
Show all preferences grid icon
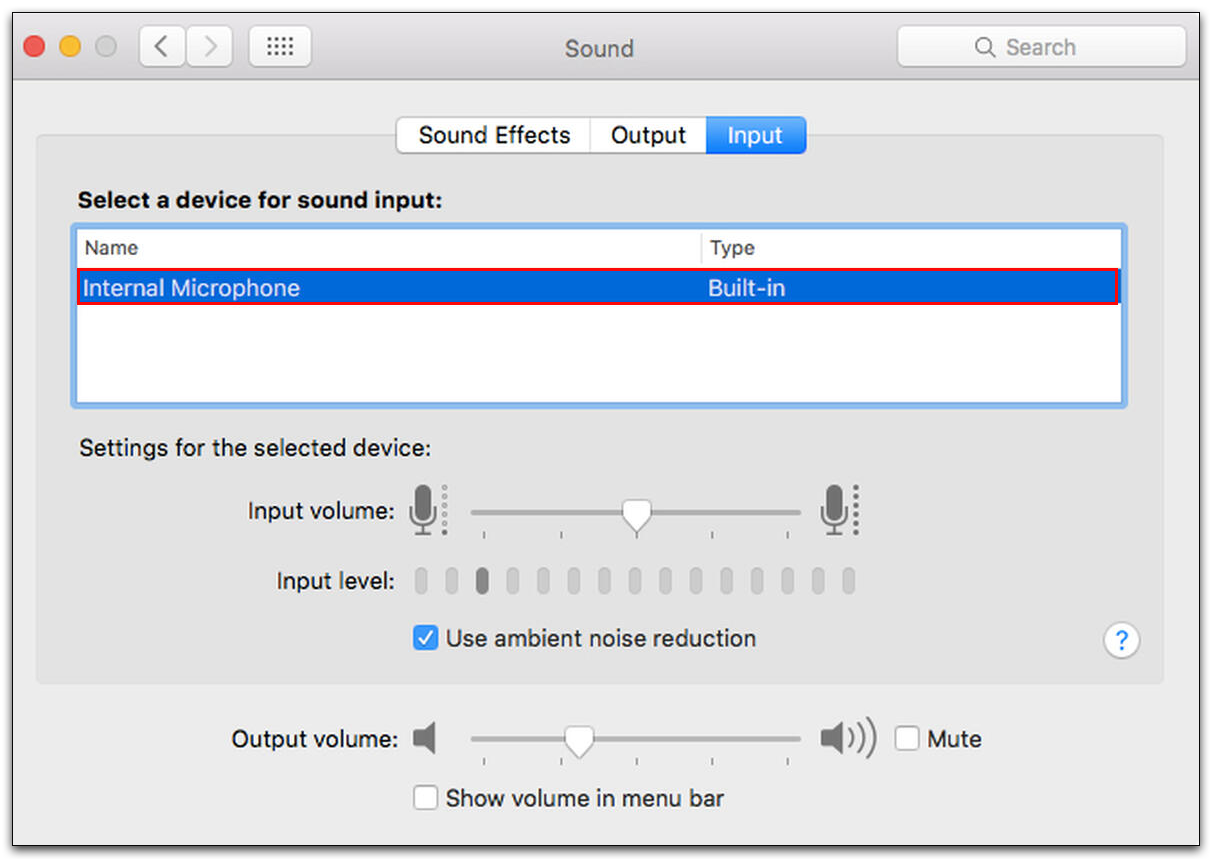coord(280,47)
